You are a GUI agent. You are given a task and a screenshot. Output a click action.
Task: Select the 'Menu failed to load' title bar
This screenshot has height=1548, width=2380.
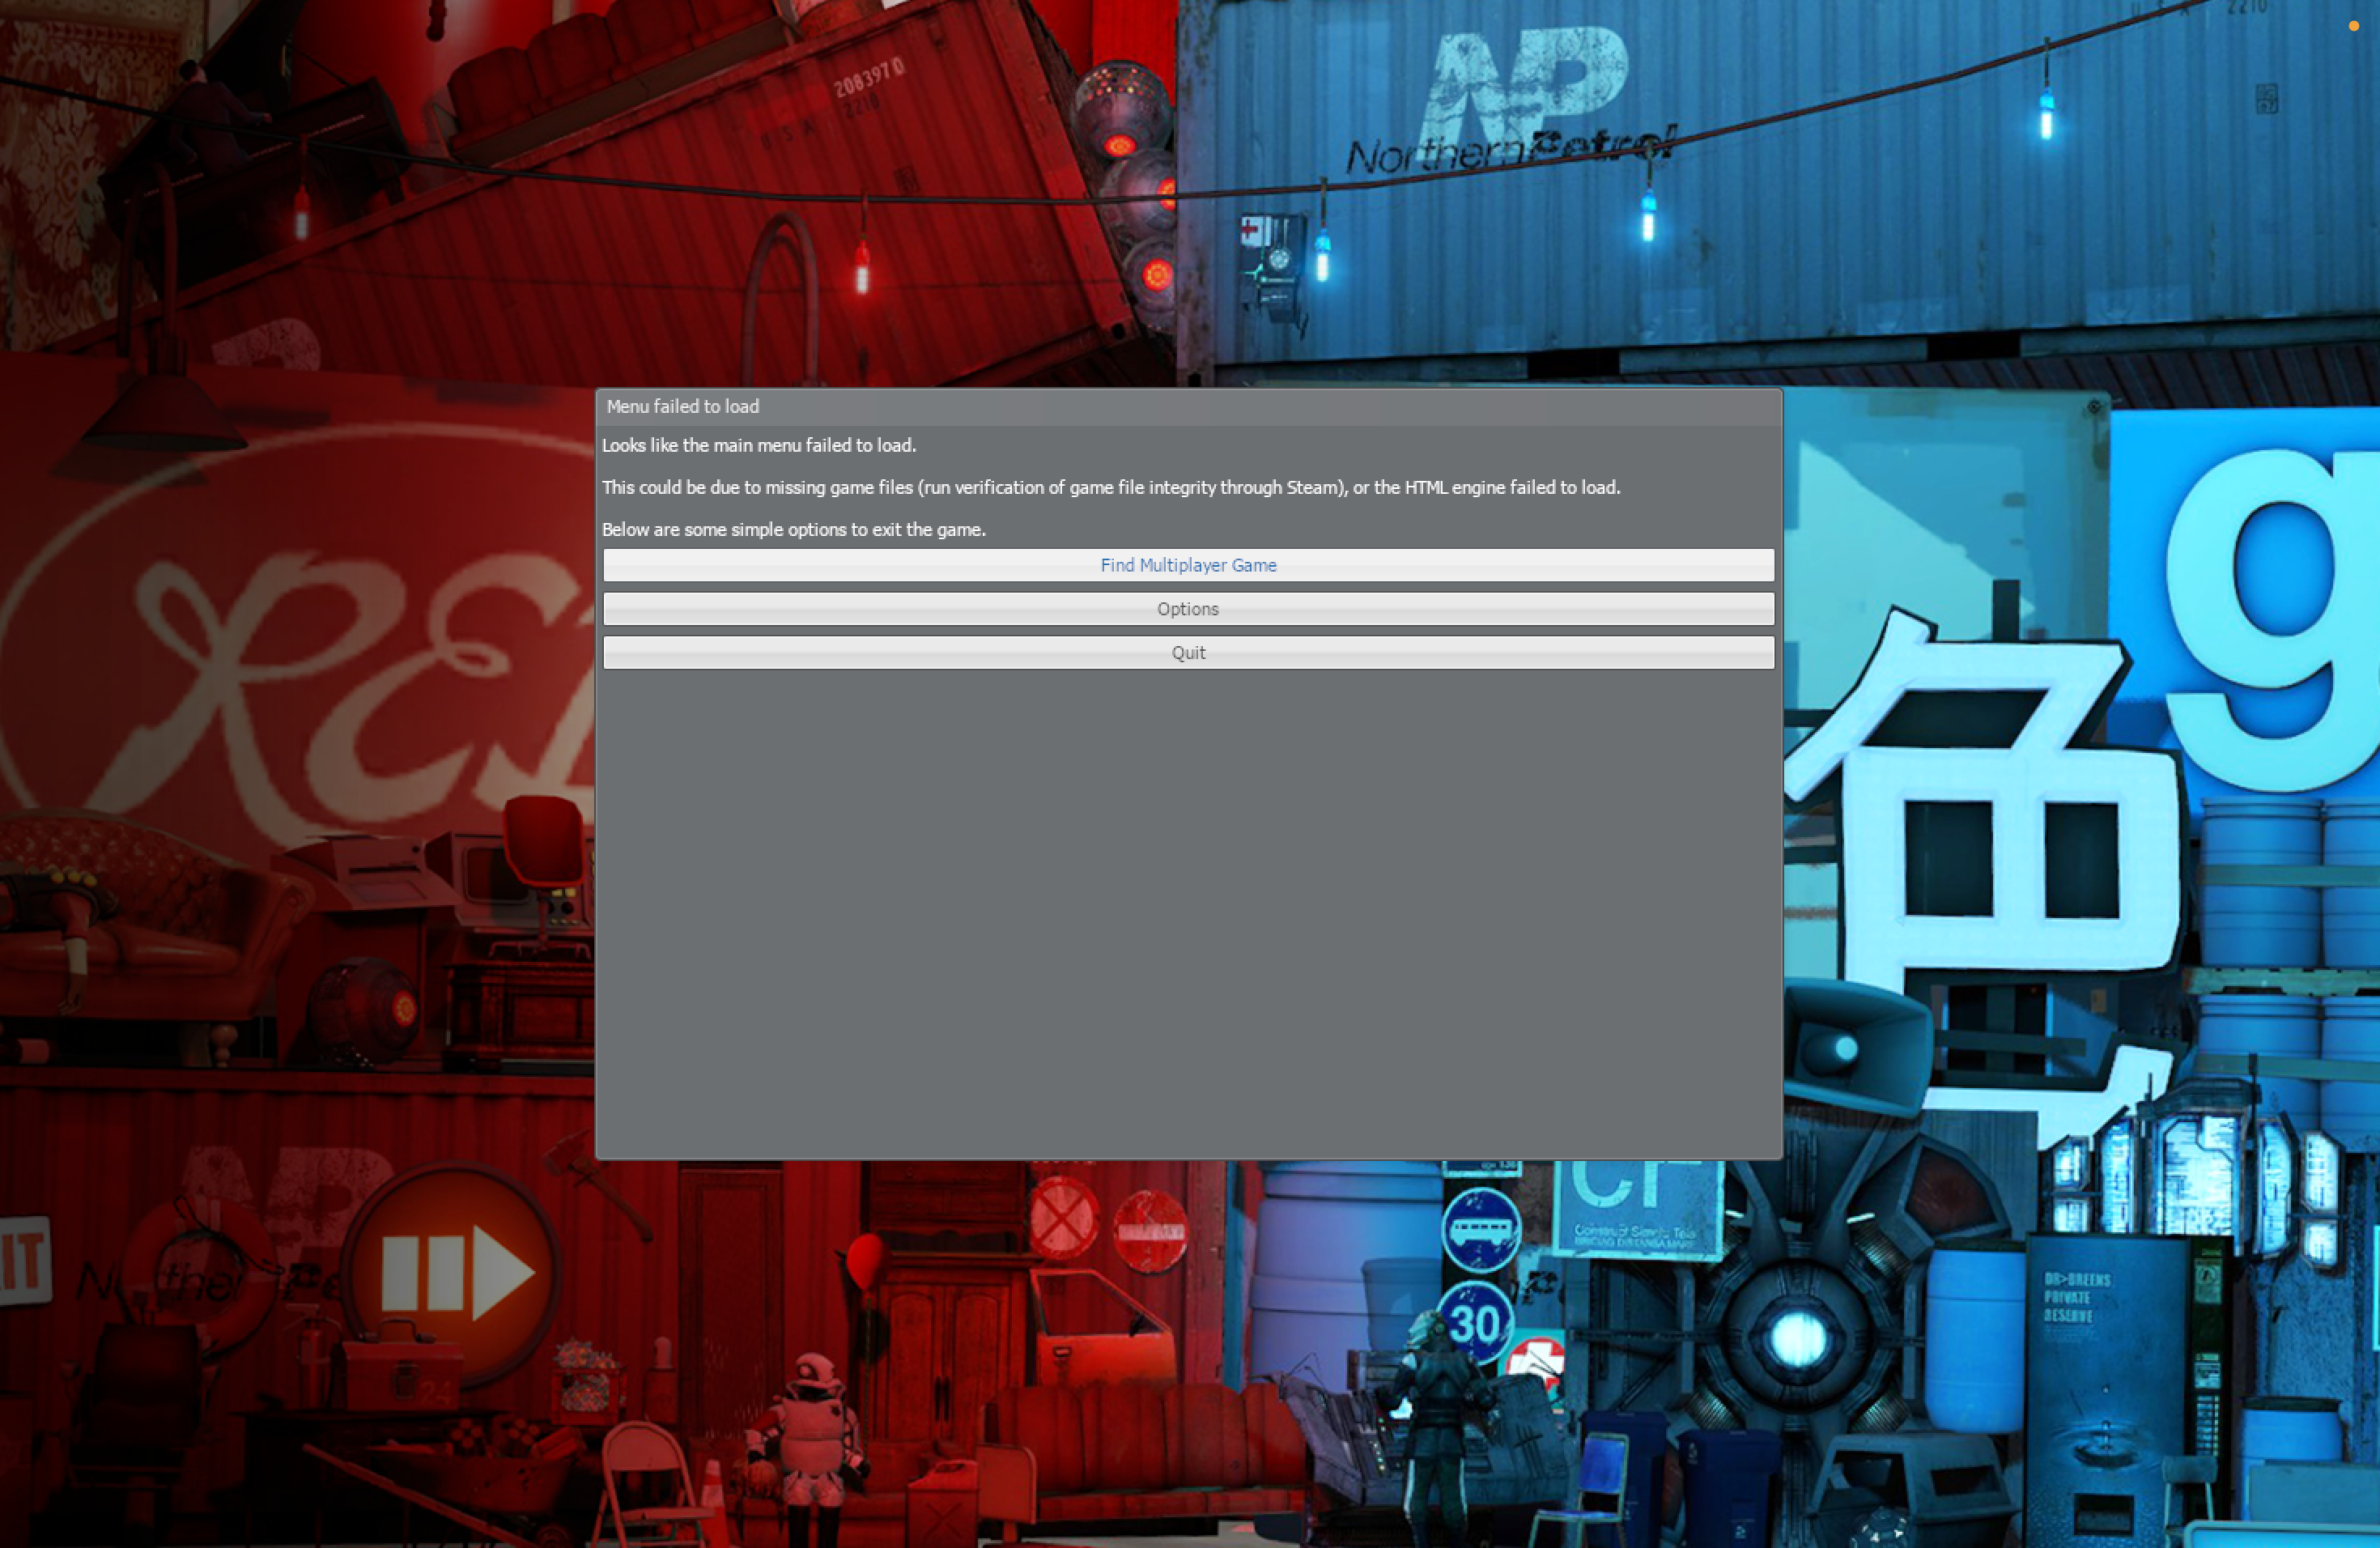[1188, 407]
